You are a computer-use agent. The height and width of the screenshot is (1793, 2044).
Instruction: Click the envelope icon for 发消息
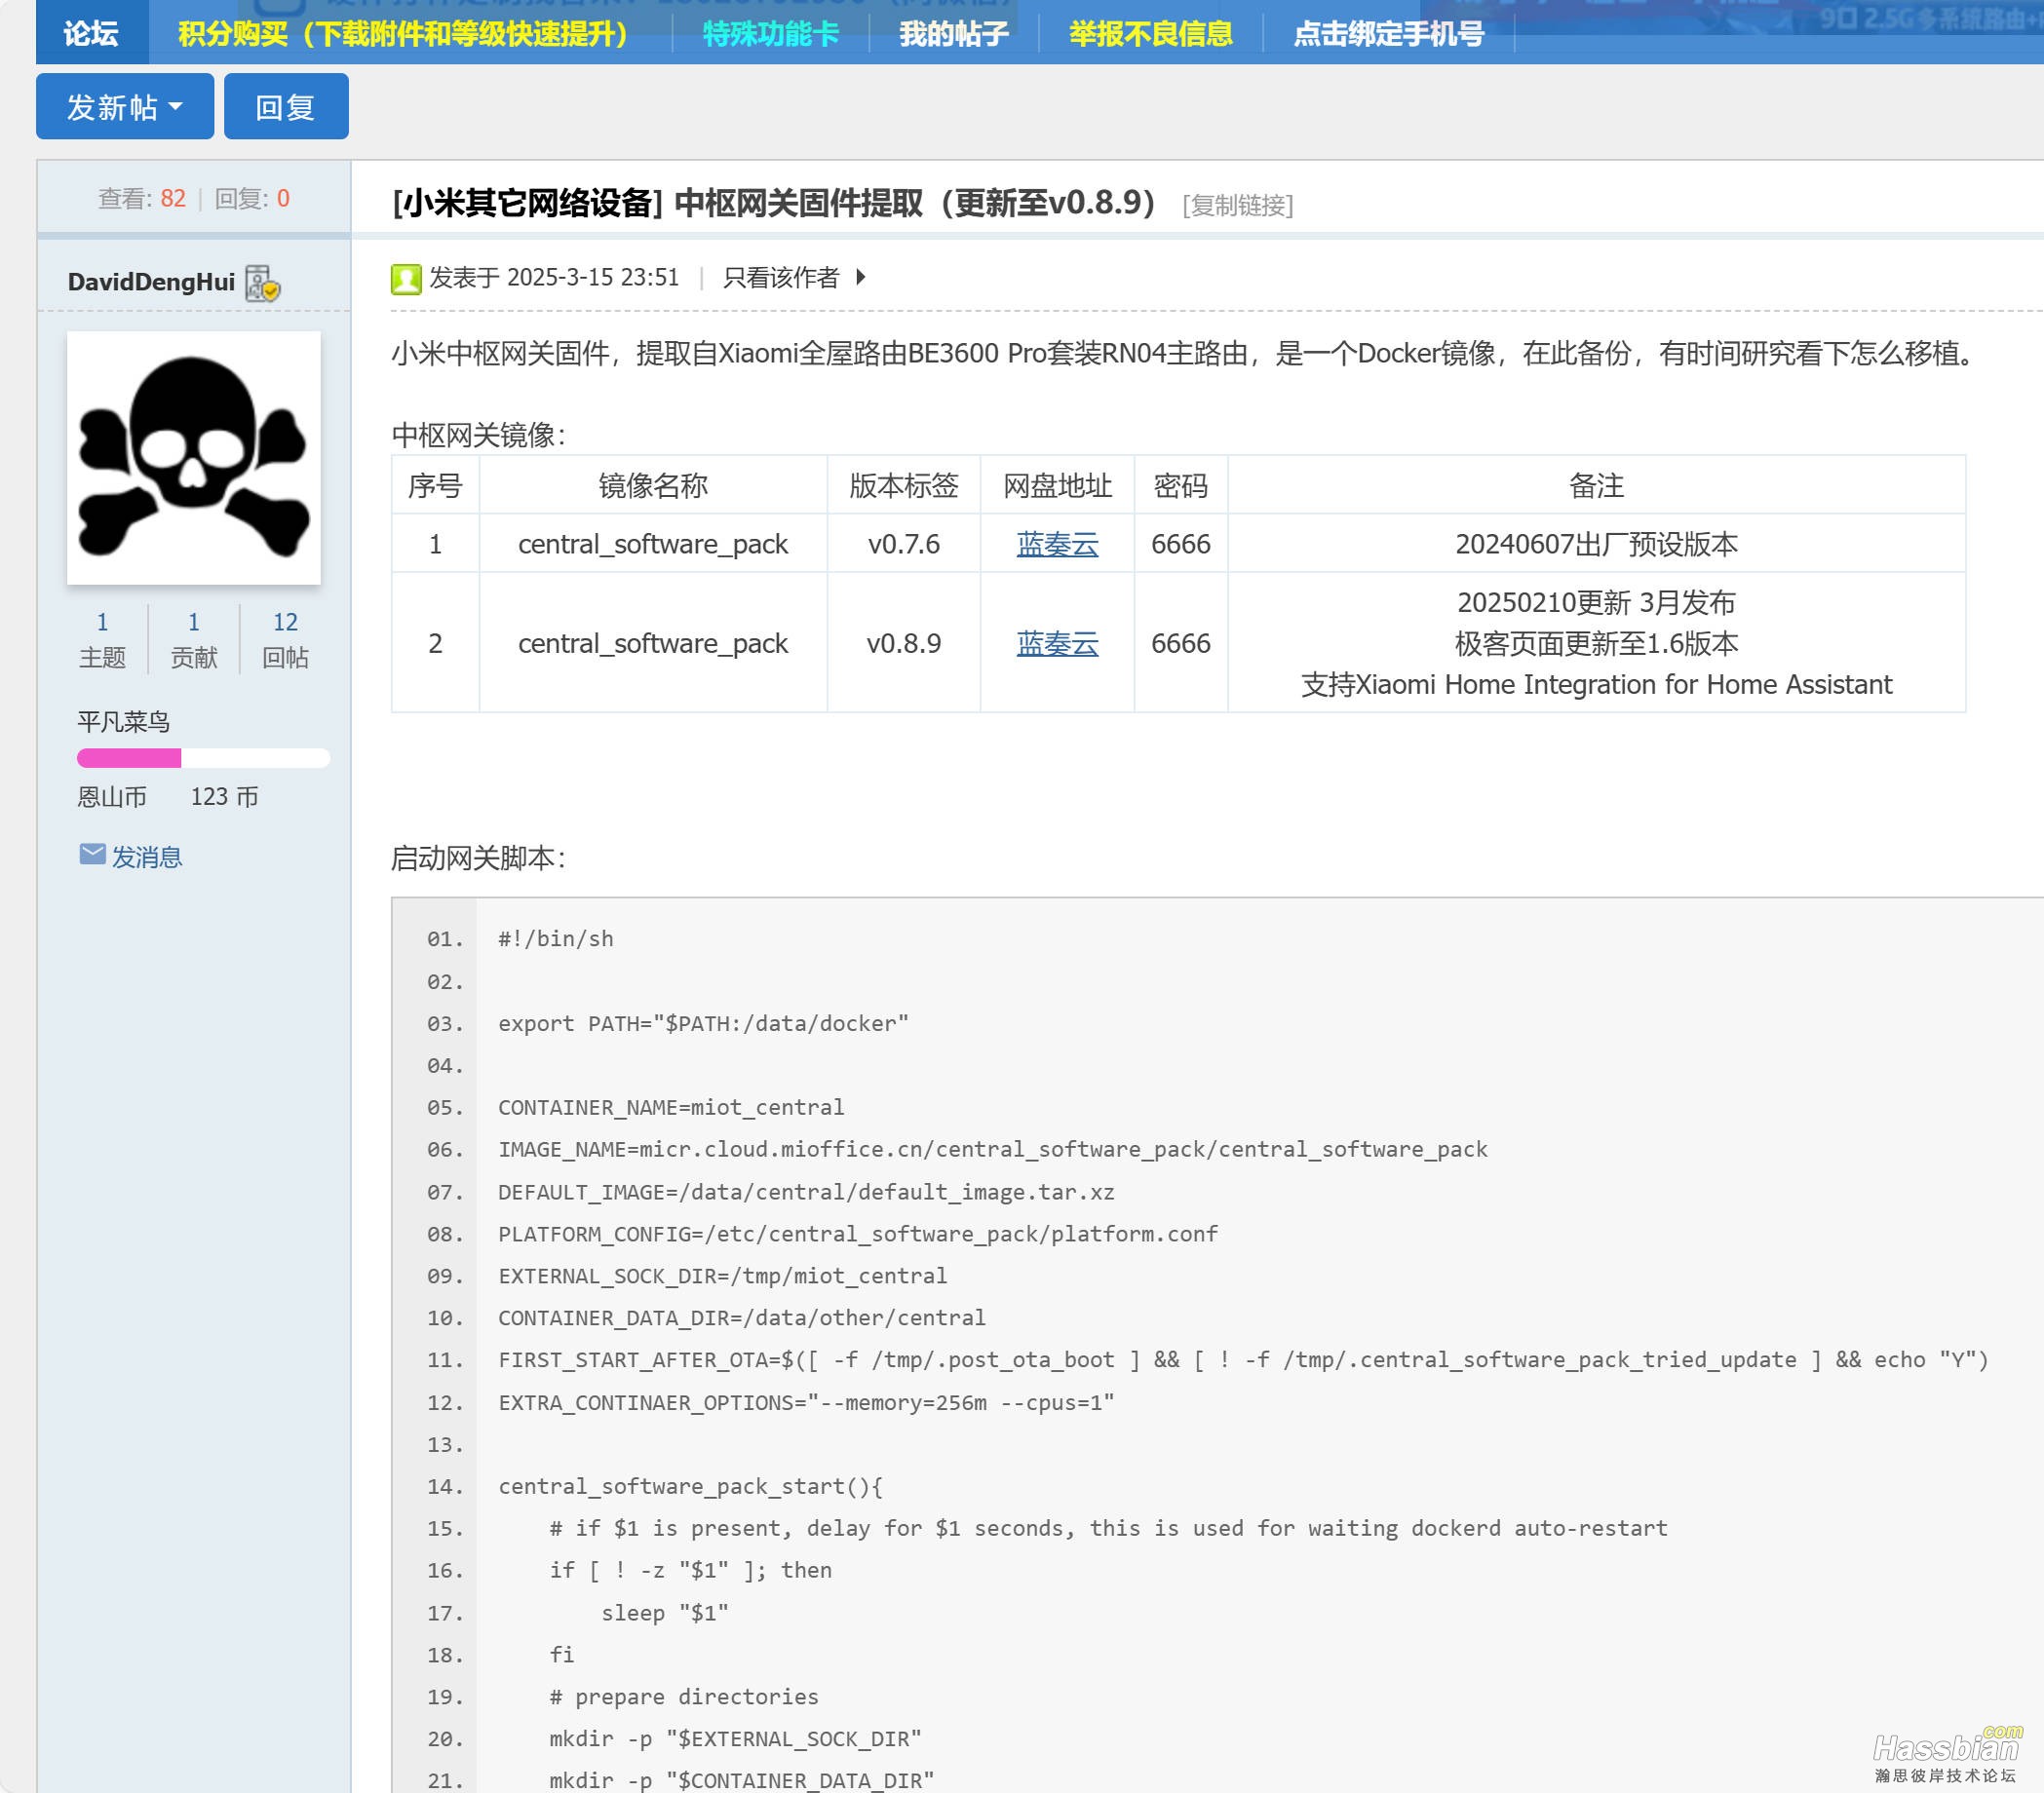tap(92, 854)
